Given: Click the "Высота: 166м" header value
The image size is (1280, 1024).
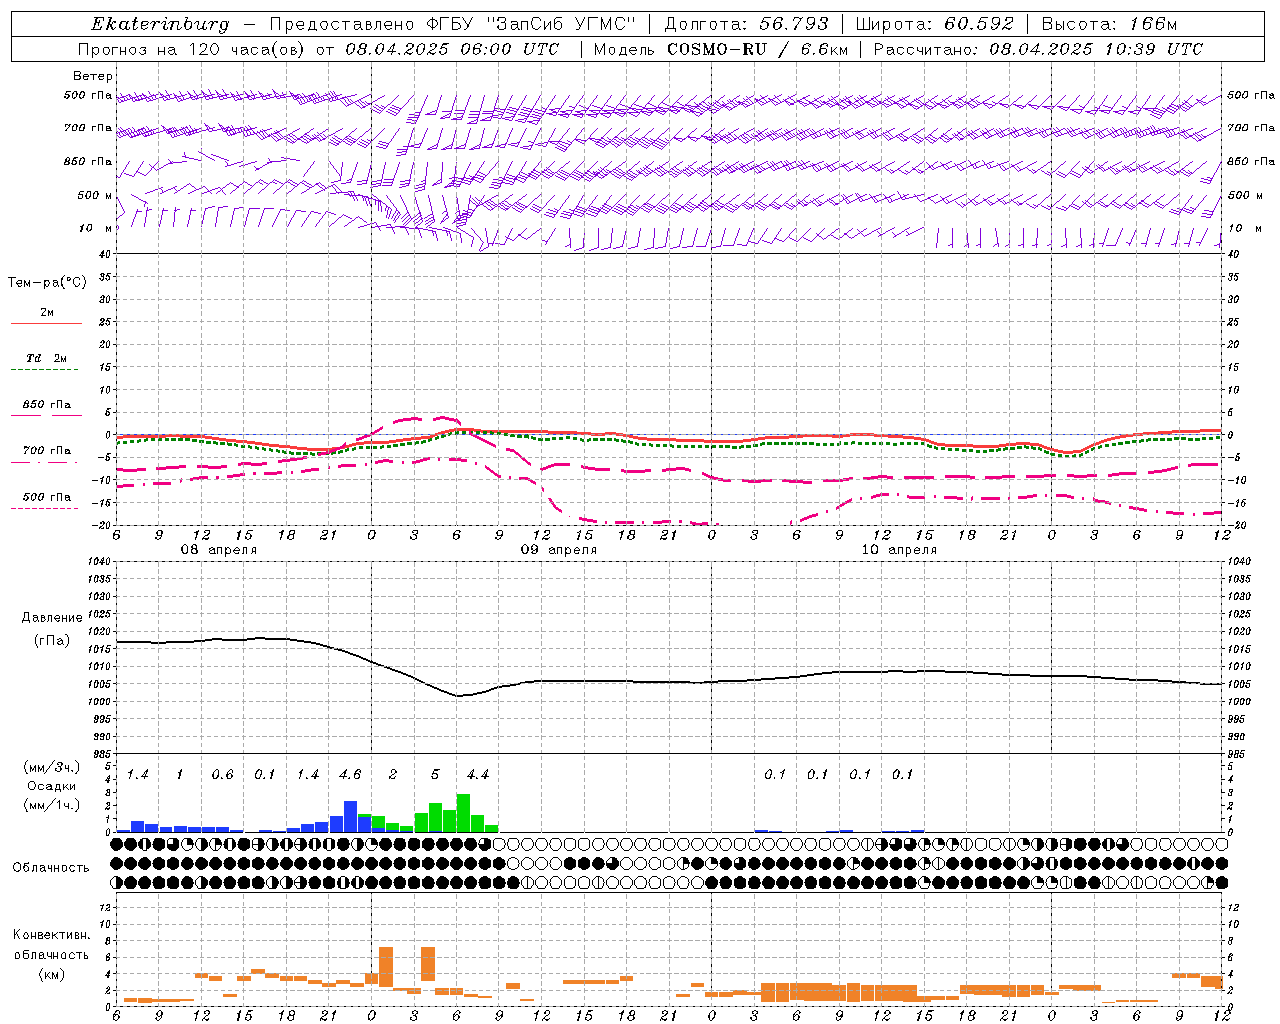Looking at the screenshot, I should 1109,24.
